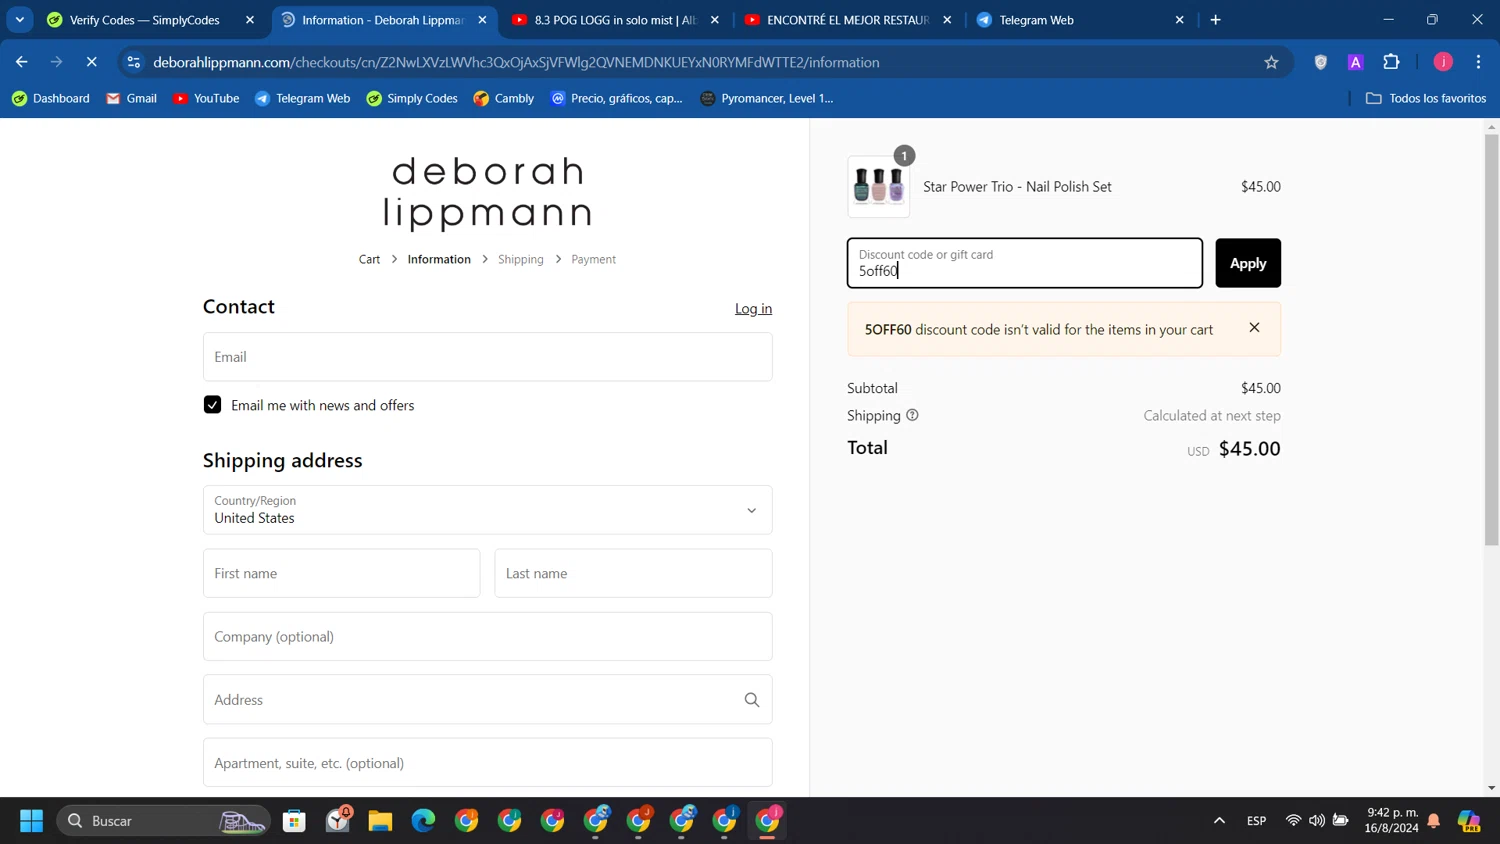Open the clock app with notification badge
The height and width of the screenshot is (844, 1500).
(338, 820)
